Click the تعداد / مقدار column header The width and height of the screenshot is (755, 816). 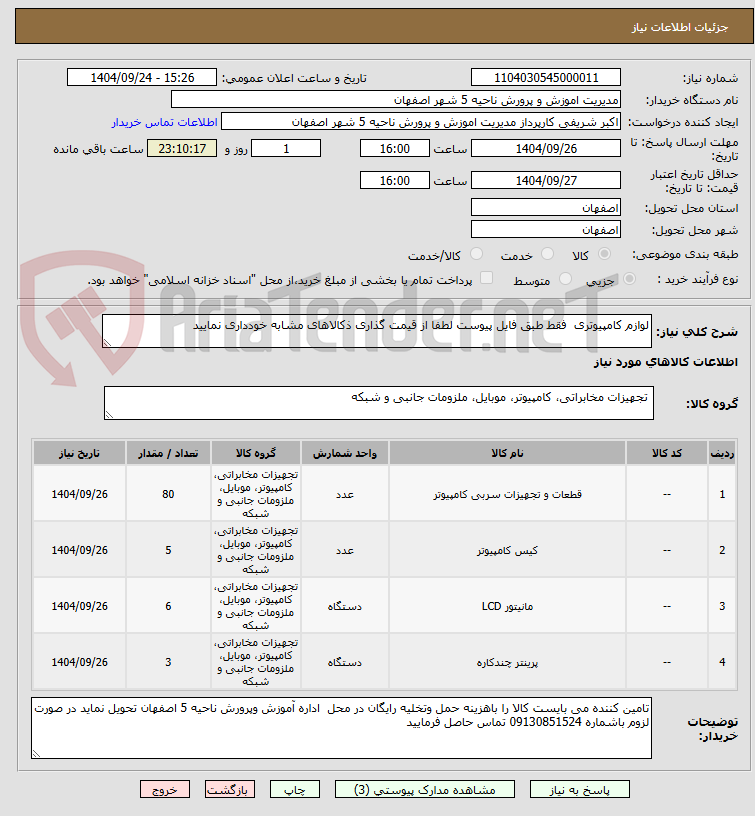click(168, 453)
